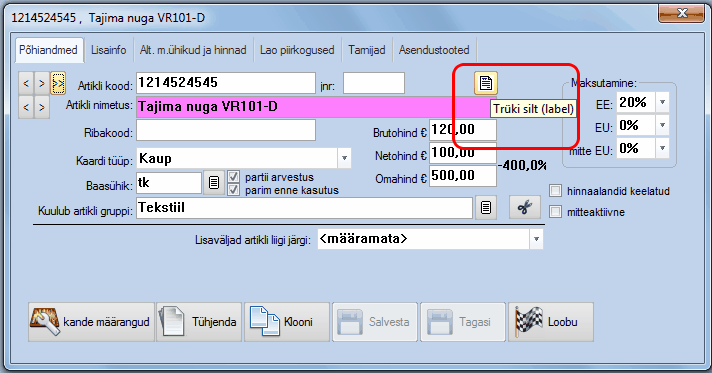
Task: Click the scissors icon beside article group
Action: coord(524,208)
